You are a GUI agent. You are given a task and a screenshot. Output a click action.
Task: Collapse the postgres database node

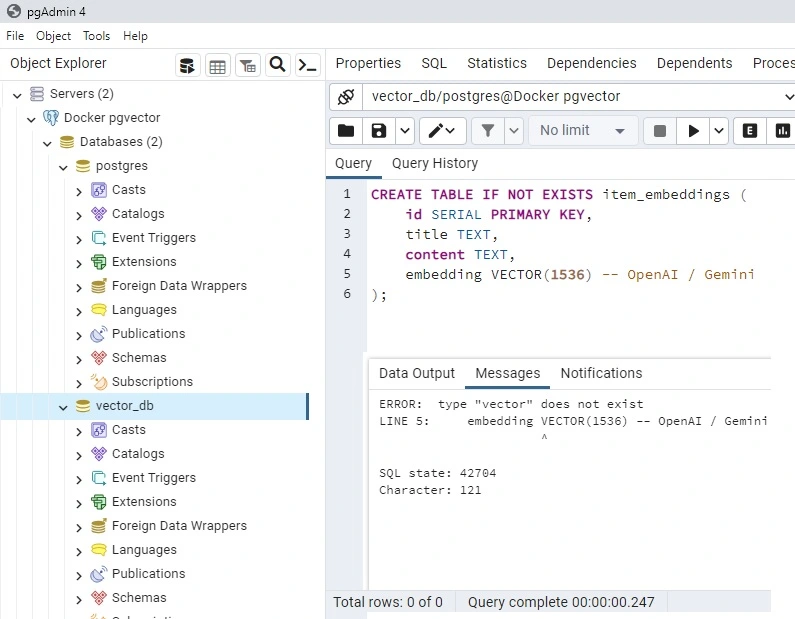coord(63,167)
